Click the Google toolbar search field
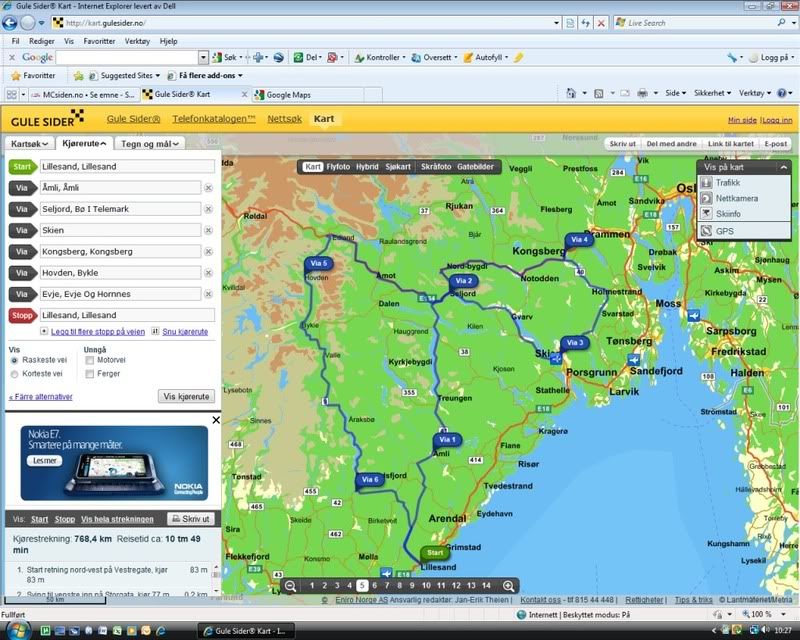The height and width of the screenshot is (640, 800). tap(127, 58)
